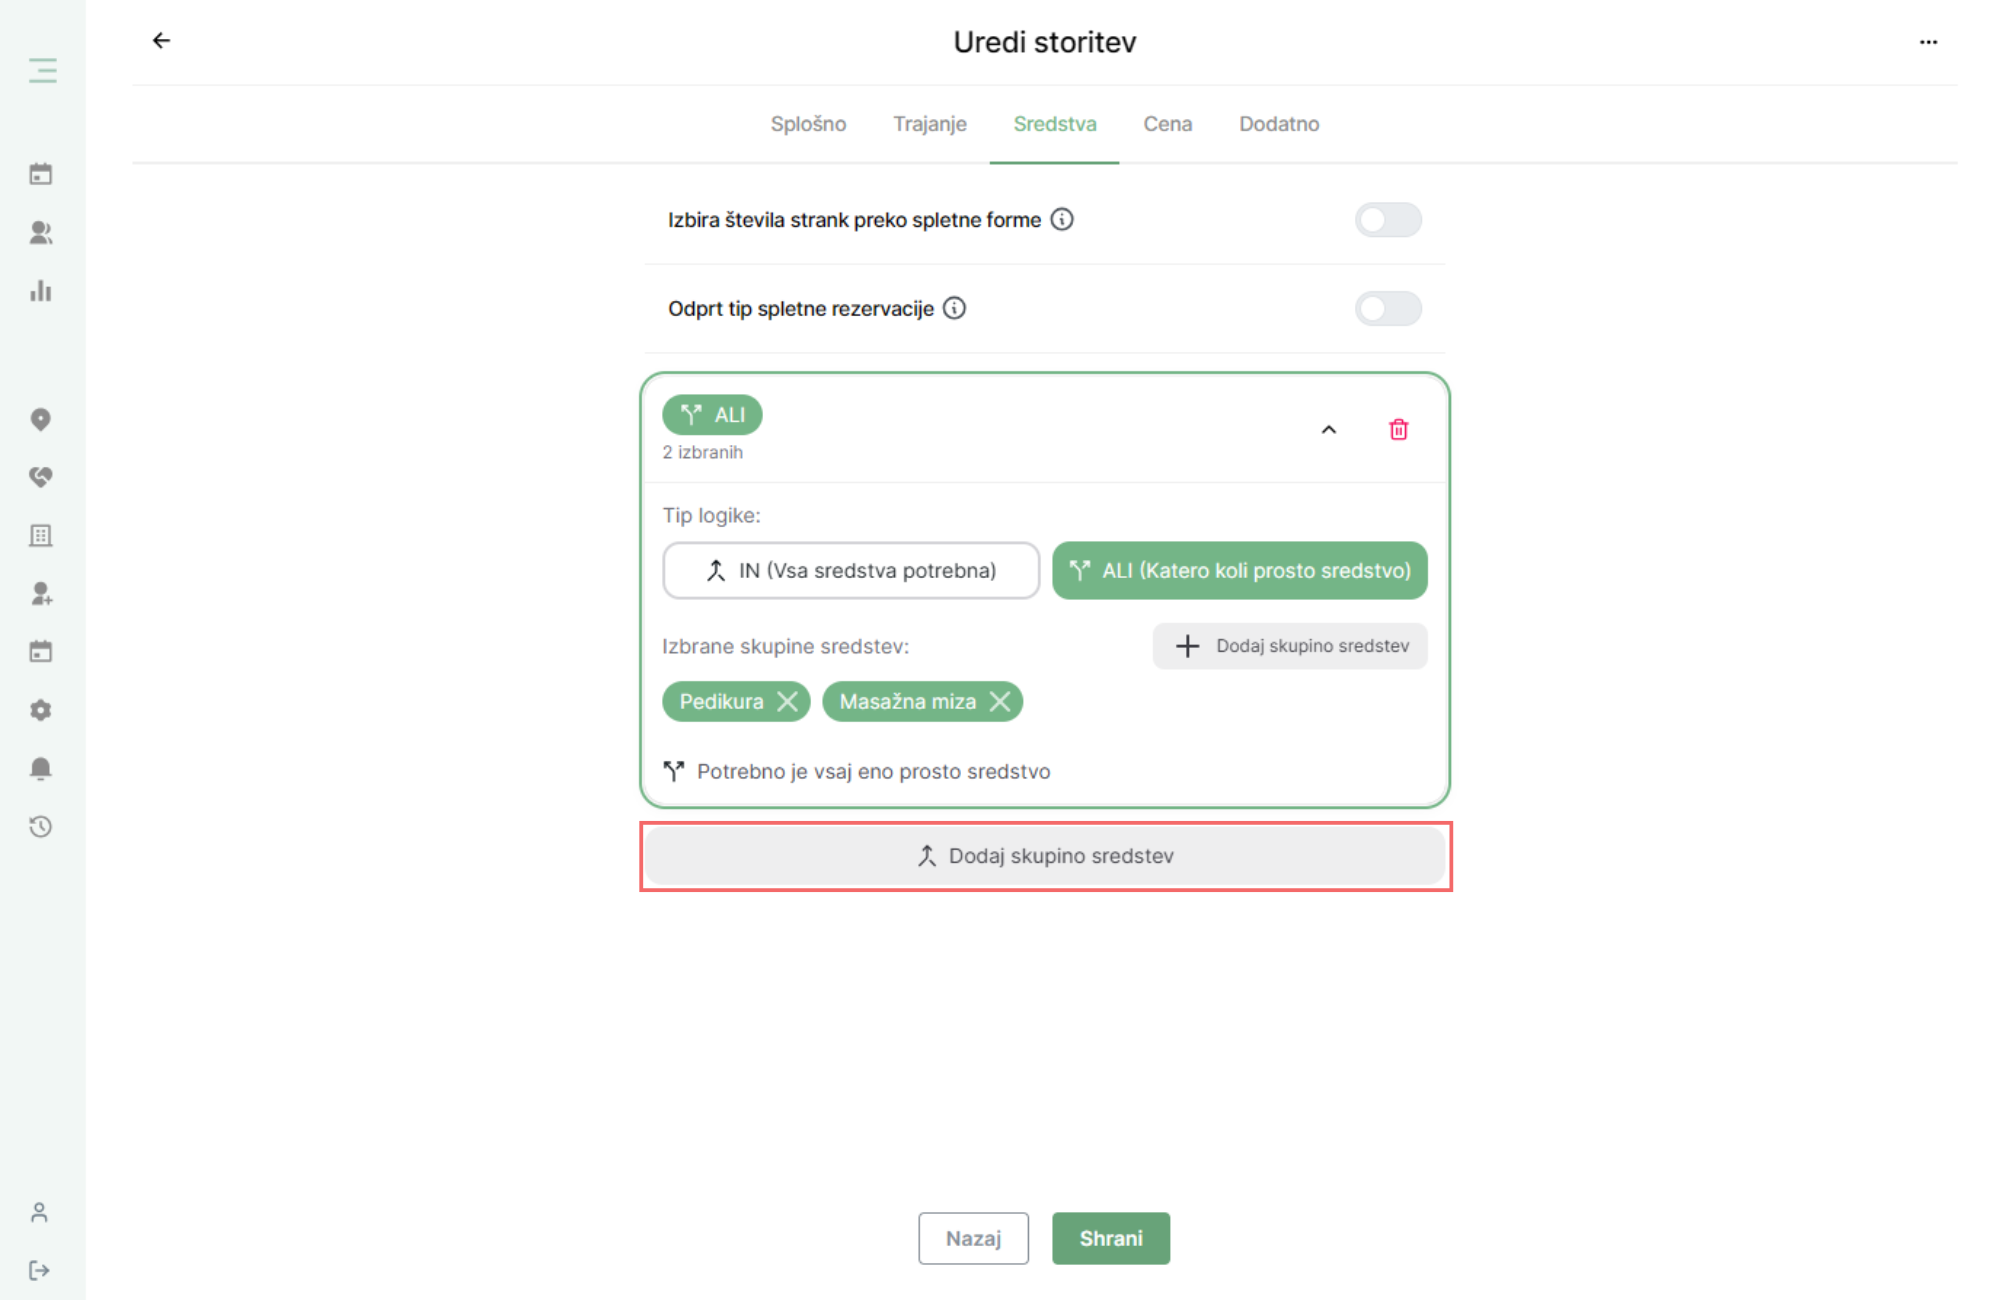Enable Odprt tip spletne rezervacije switch
2000x1300 pixels.
(x=1388, y=309)
